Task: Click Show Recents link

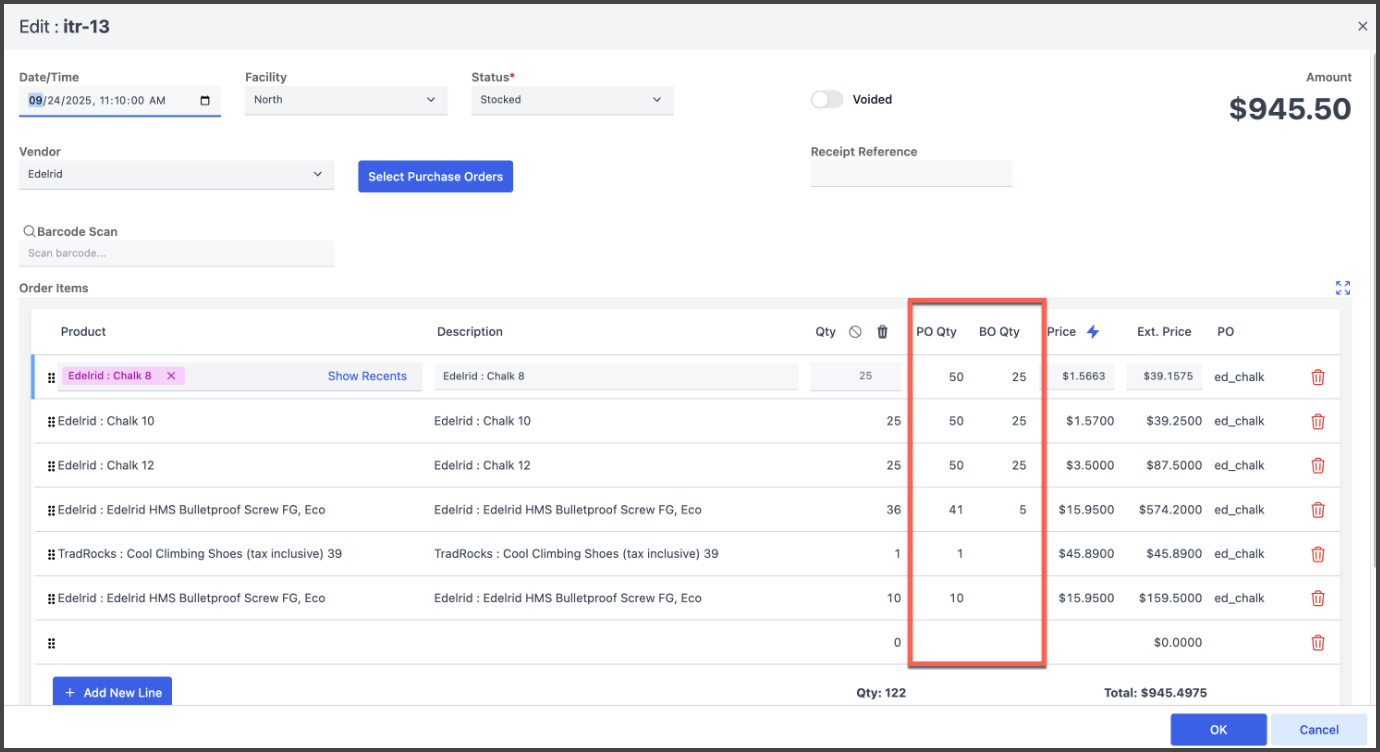Action: 367,376
